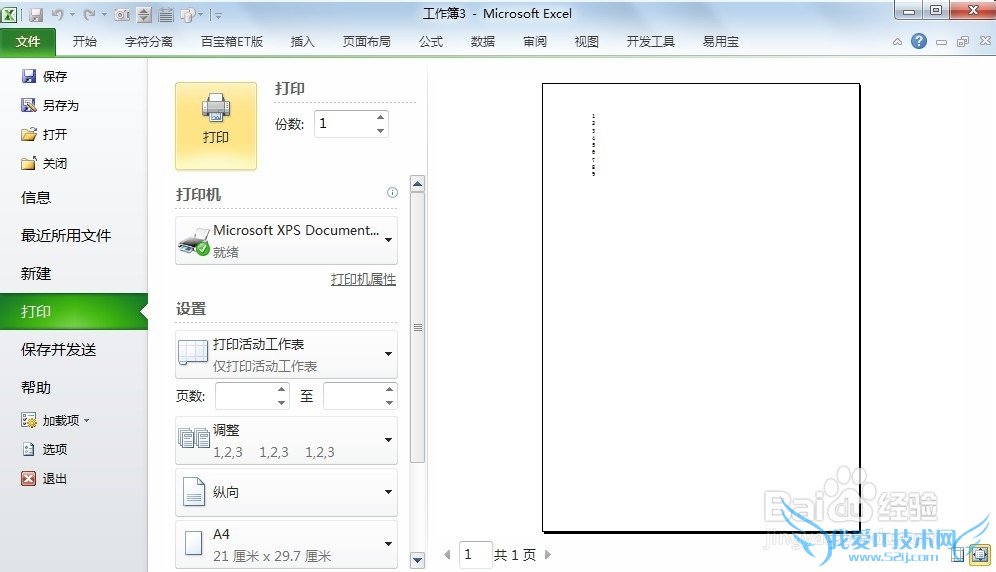This screenshot has width=996, height=572.
Task: Open the 纵向 orientation dropdown
Action: pos(286,492)
